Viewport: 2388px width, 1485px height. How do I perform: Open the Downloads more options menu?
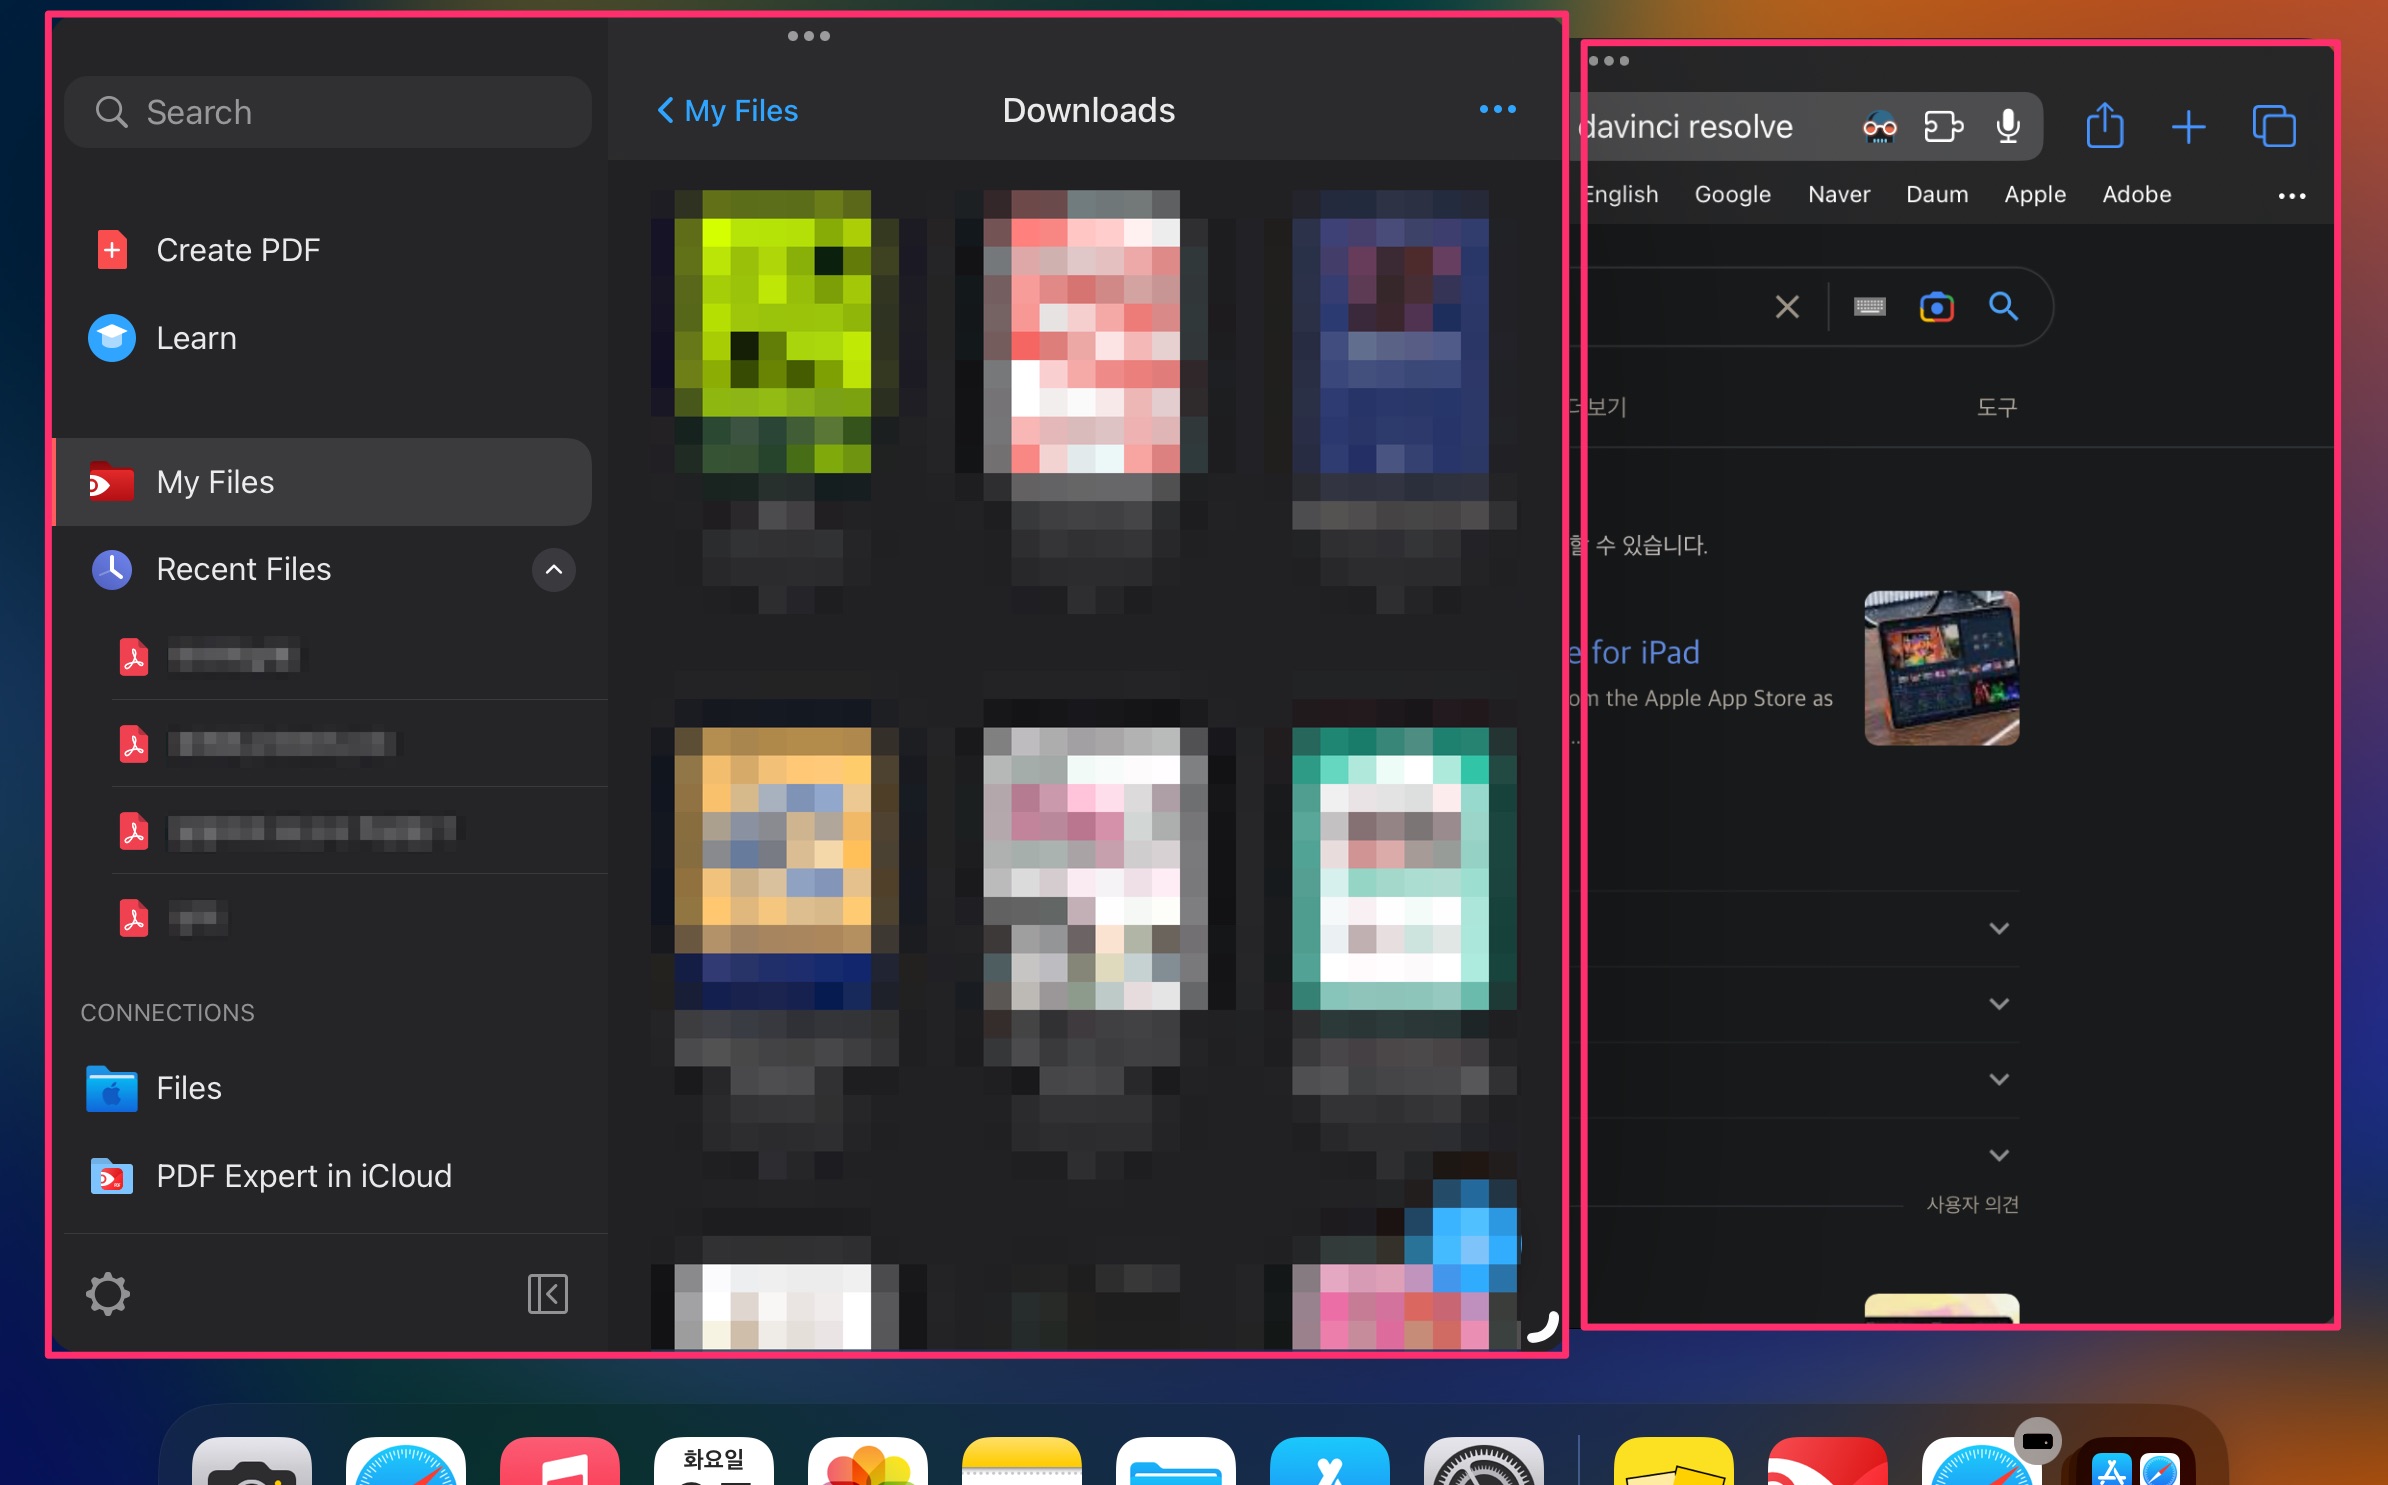tap(1497, 110)
